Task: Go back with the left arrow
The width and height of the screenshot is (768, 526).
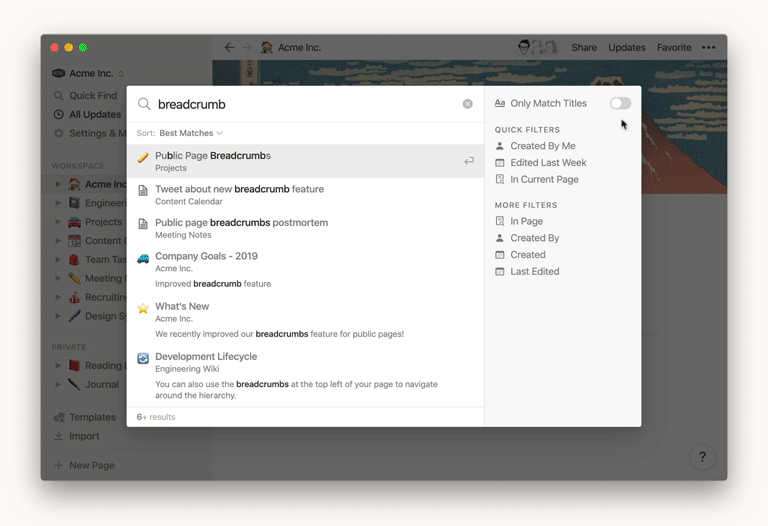Action: [229, 47]
